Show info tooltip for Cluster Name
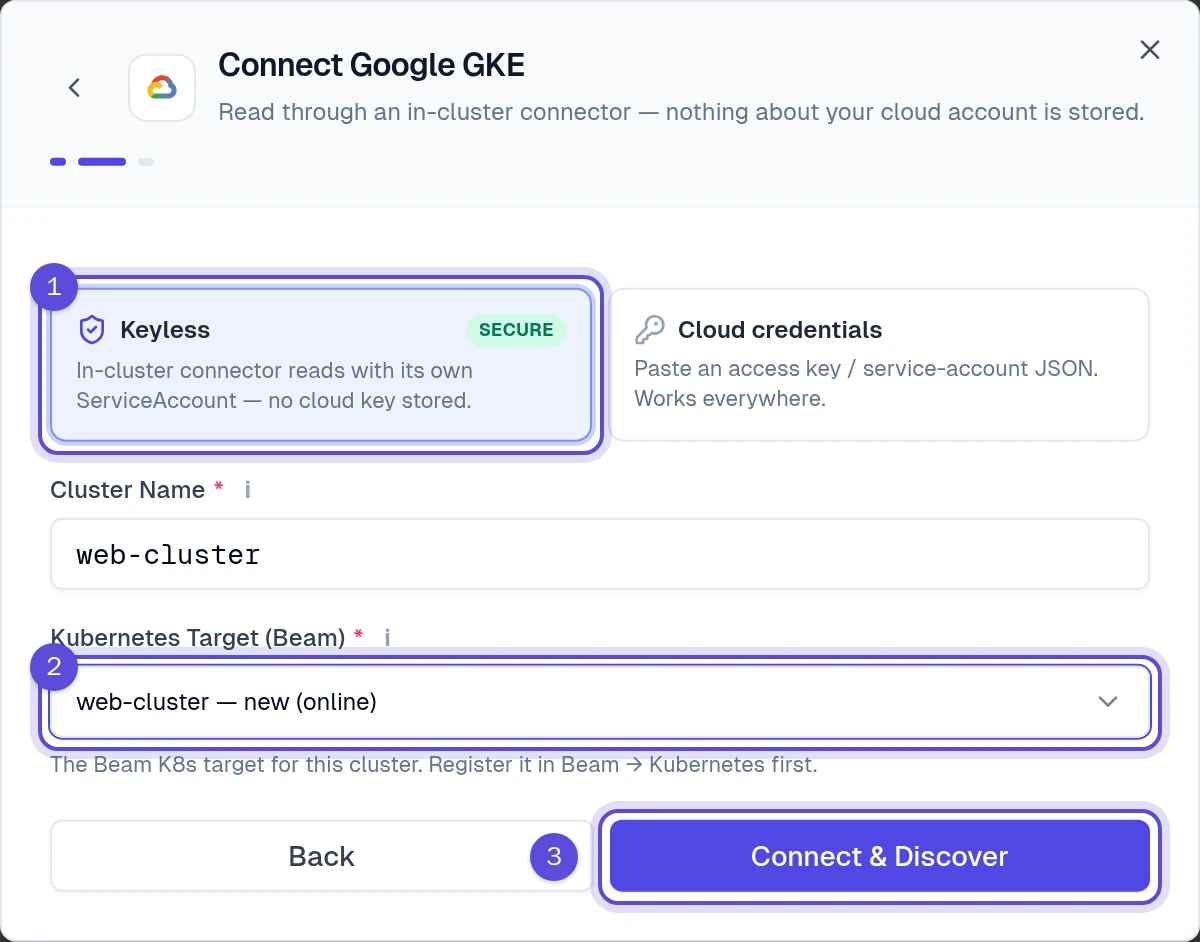Viewport: 1200px width, 942px height. coord(248,490)
